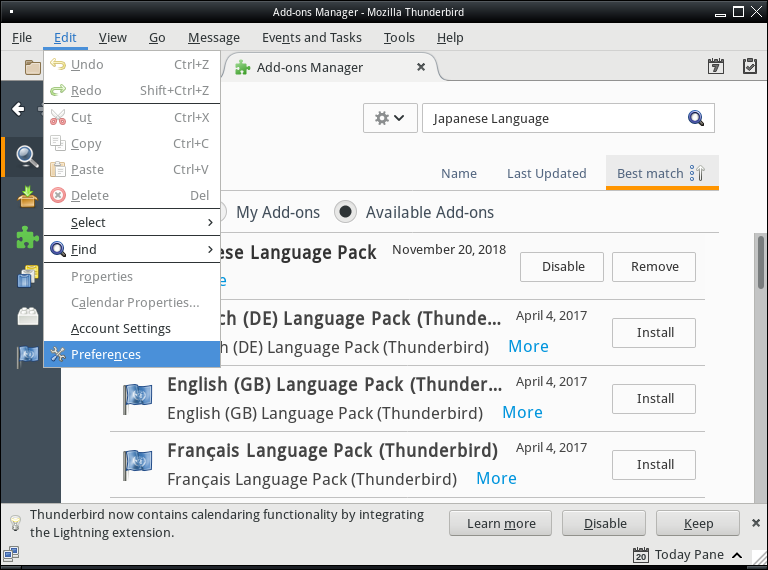Open the Tools menu
Viewport: 768px width, 570px height.
pos(399,38)
